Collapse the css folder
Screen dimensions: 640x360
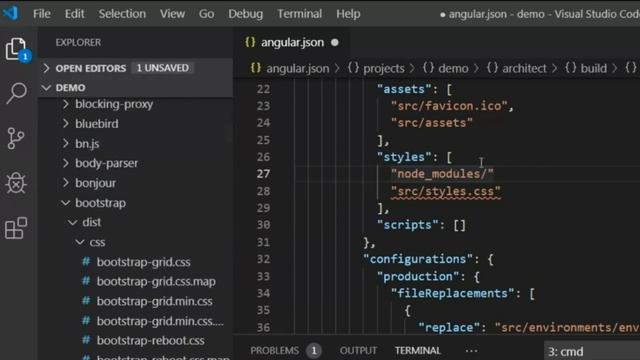point(80,242)
